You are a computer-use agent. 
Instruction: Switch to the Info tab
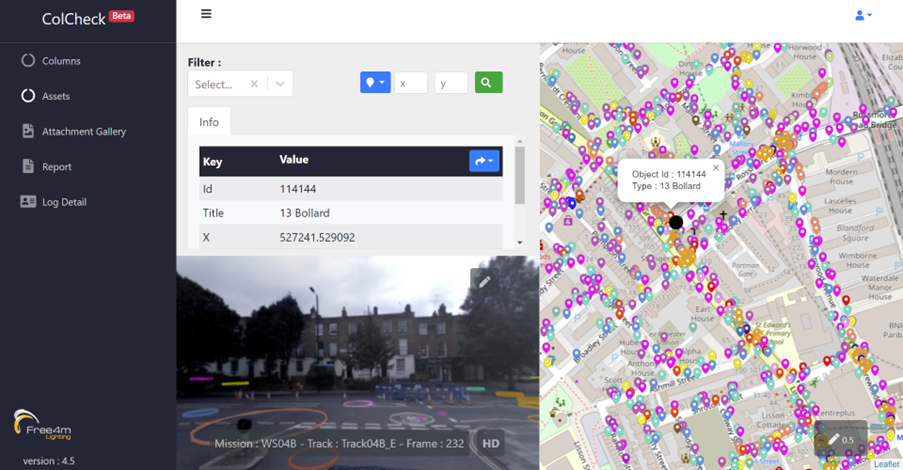pyautogui.click(x=209, y=122)
